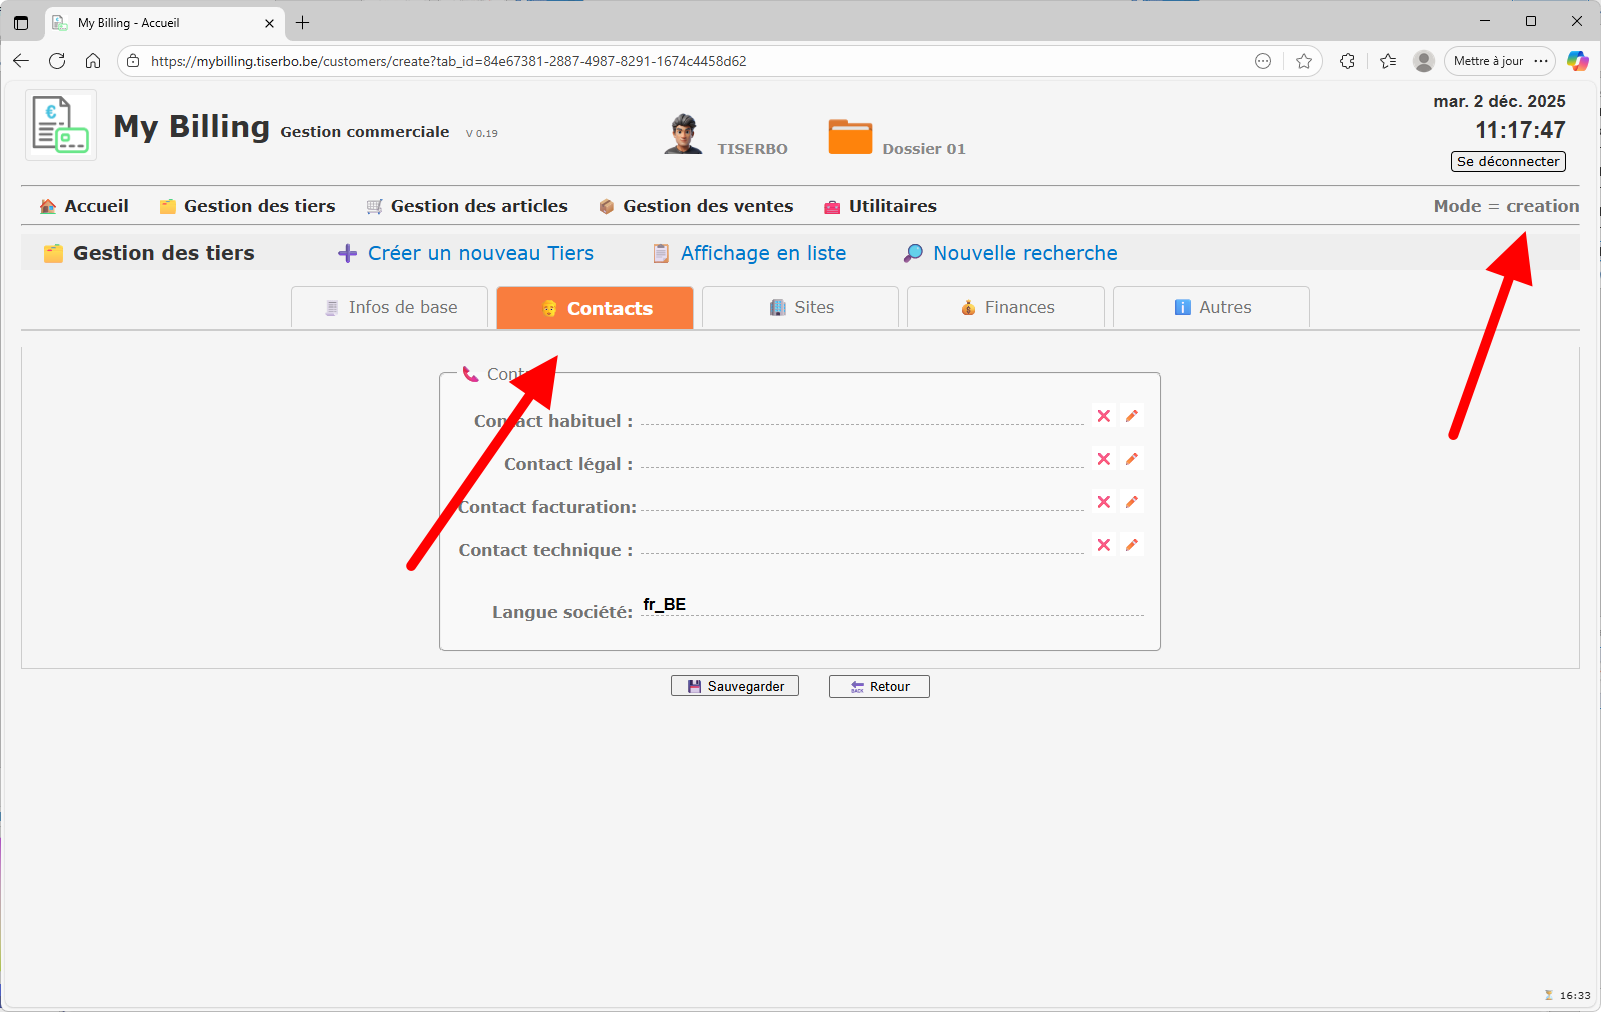Clear the Contact facturation with red X
The width and height of the screenshot is (1601, 1012).
pos(1103,502)
